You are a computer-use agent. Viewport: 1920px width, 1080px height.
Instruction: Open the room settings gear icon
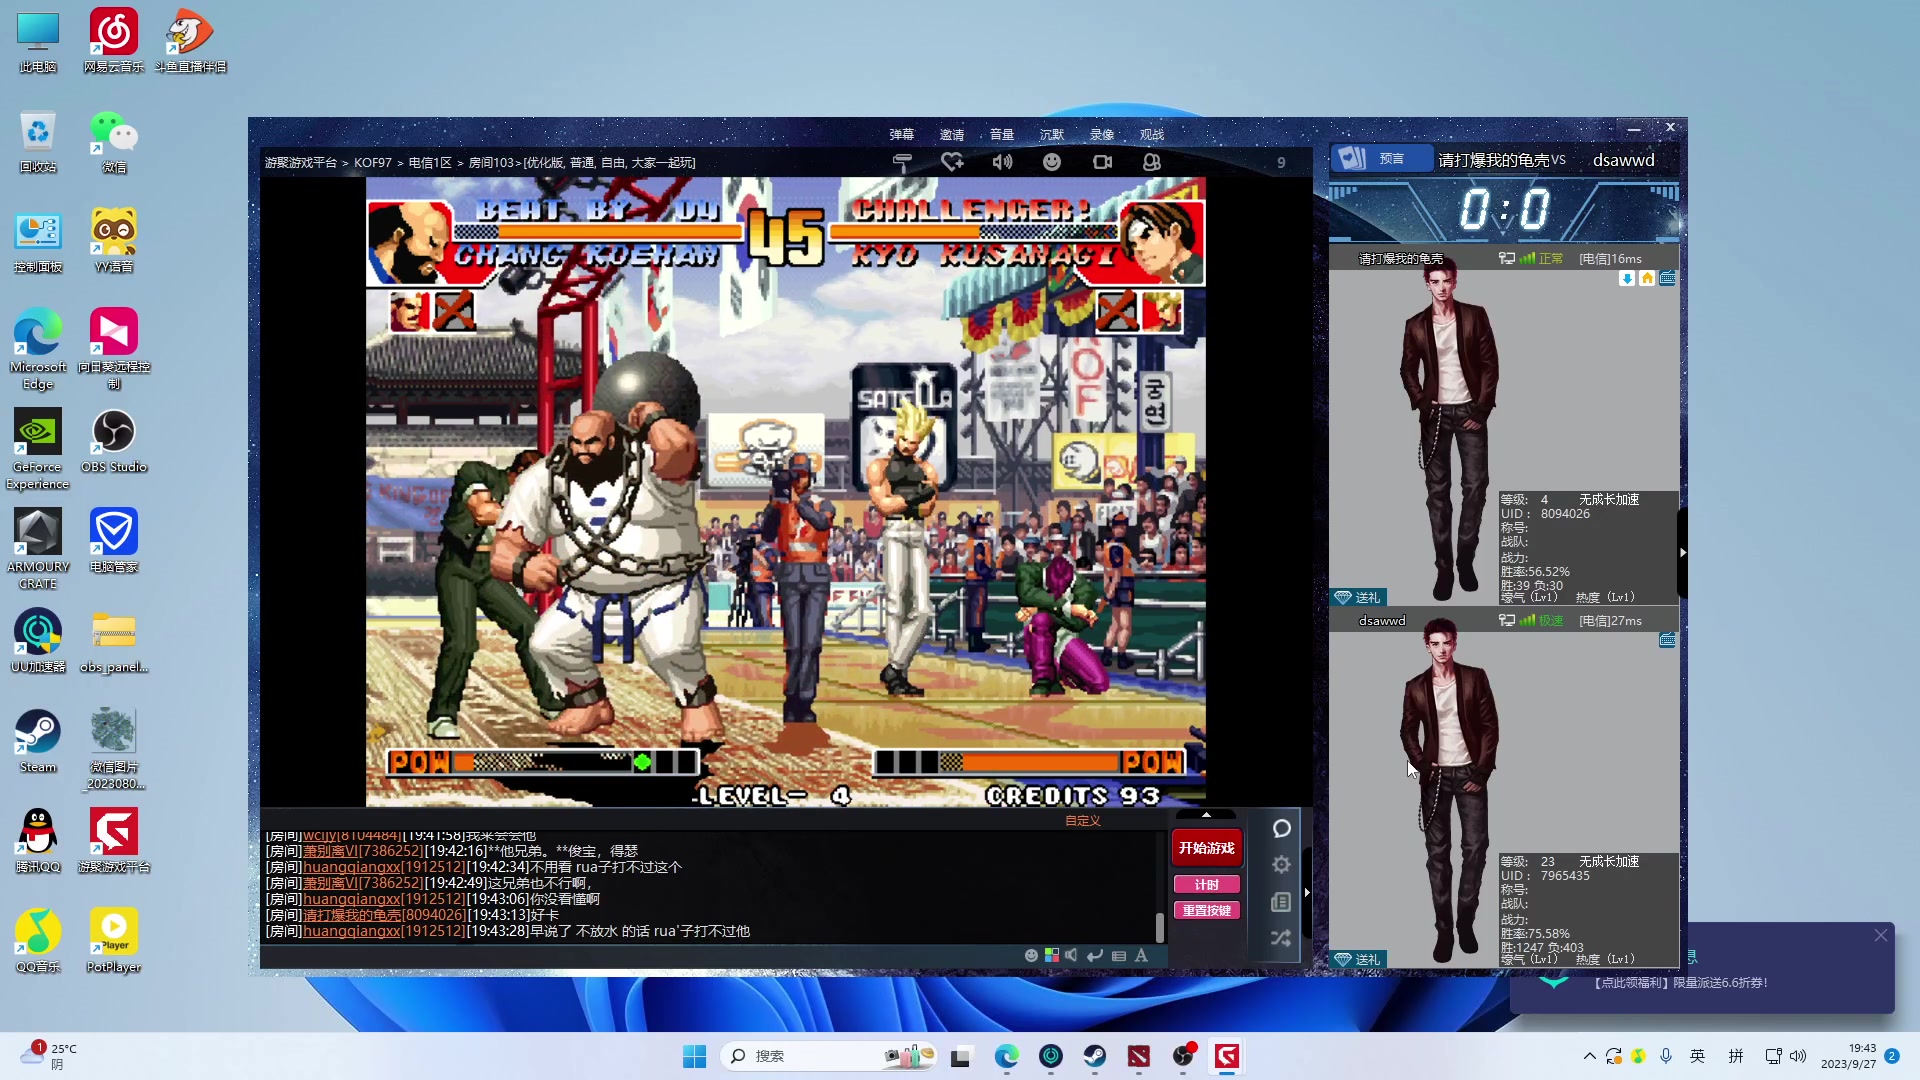point(1282,865)
